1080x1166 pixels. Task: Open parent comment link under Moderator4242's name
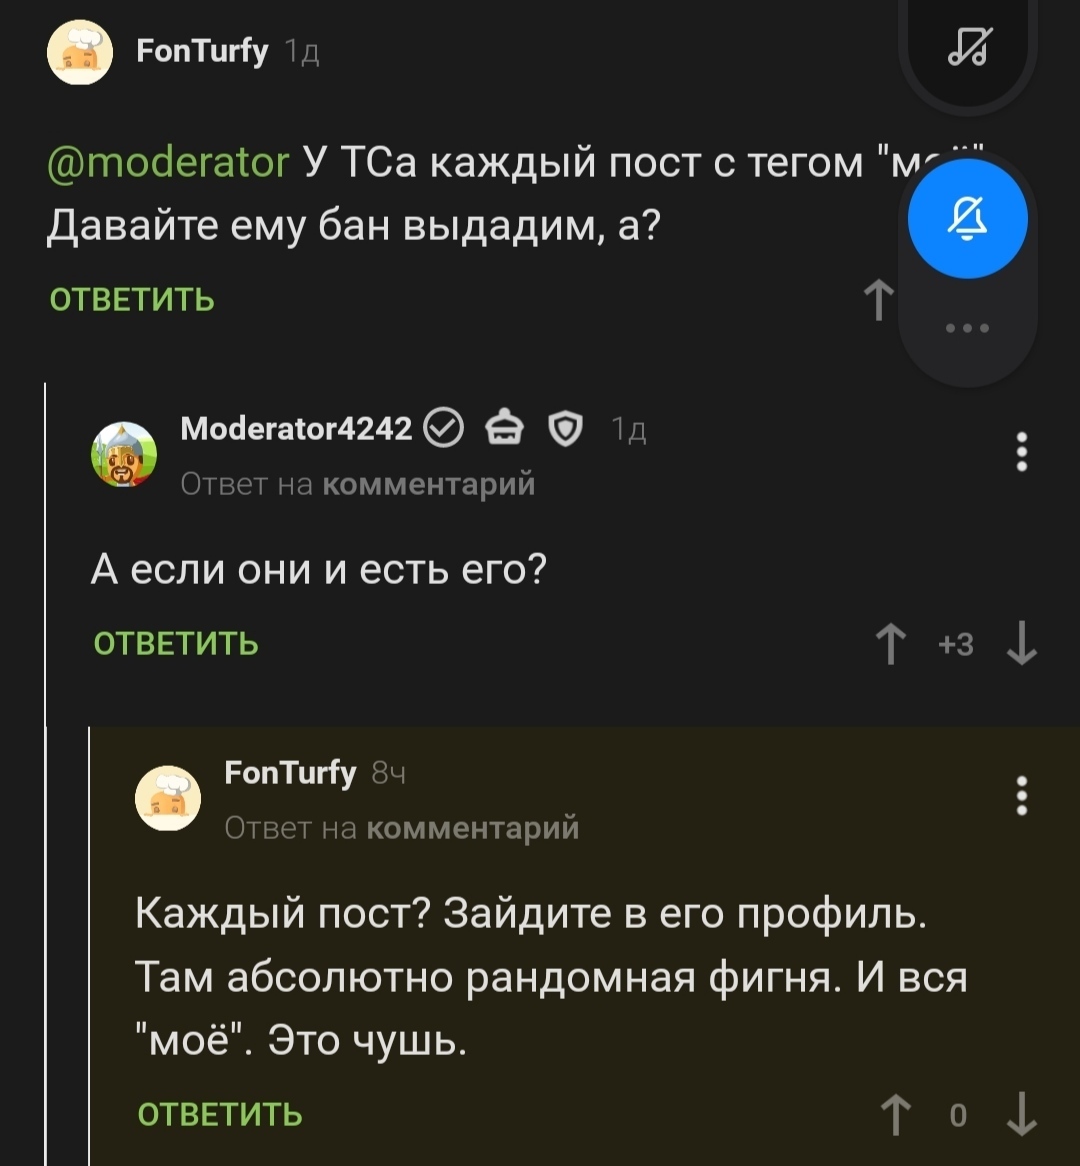point(430,485)
